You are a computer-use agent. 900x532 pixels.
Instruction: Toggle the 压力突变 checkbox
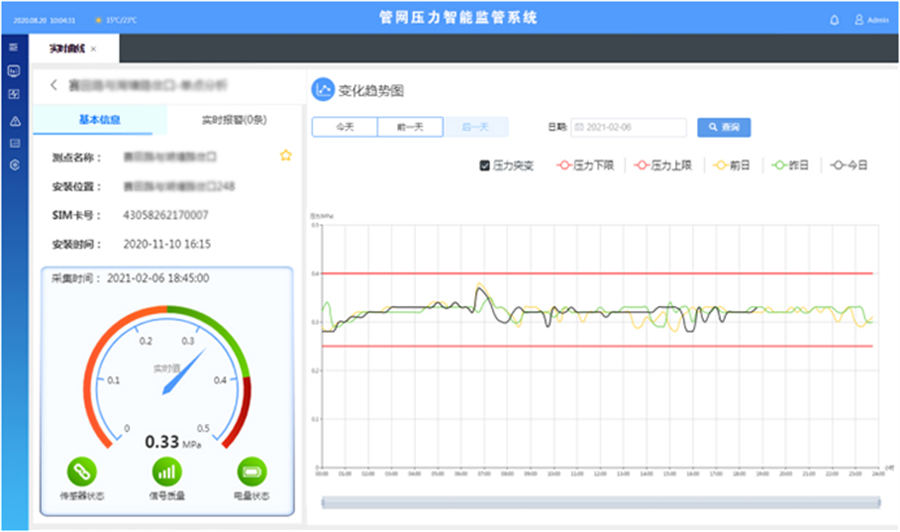(484, 165)
